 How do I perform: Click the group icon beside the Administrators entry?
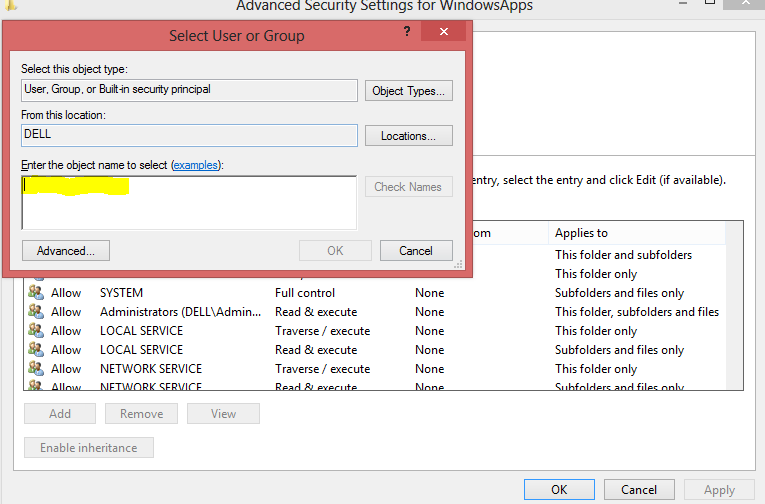[x=36, y=312]
